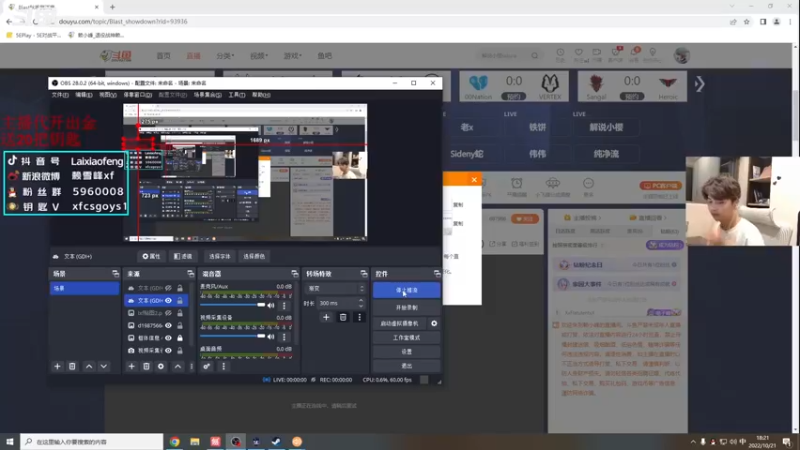
Task: Pop out the Sources dock panel icon
Action: (x=190, y=274)
